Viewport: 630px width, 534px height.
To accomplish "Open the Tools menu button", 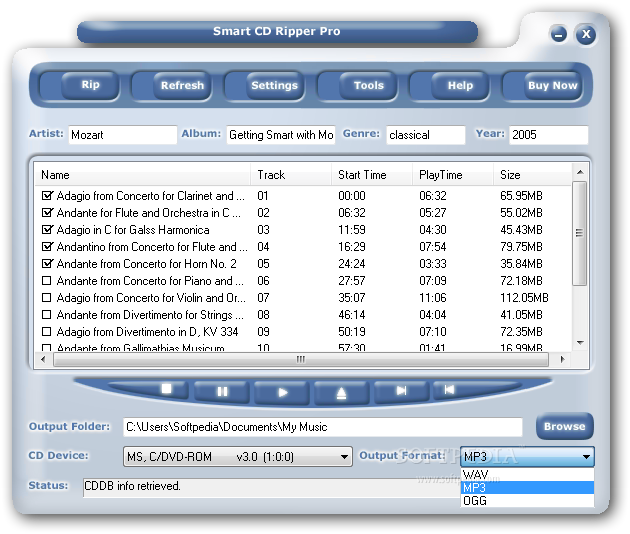I will tap(368, 86).
